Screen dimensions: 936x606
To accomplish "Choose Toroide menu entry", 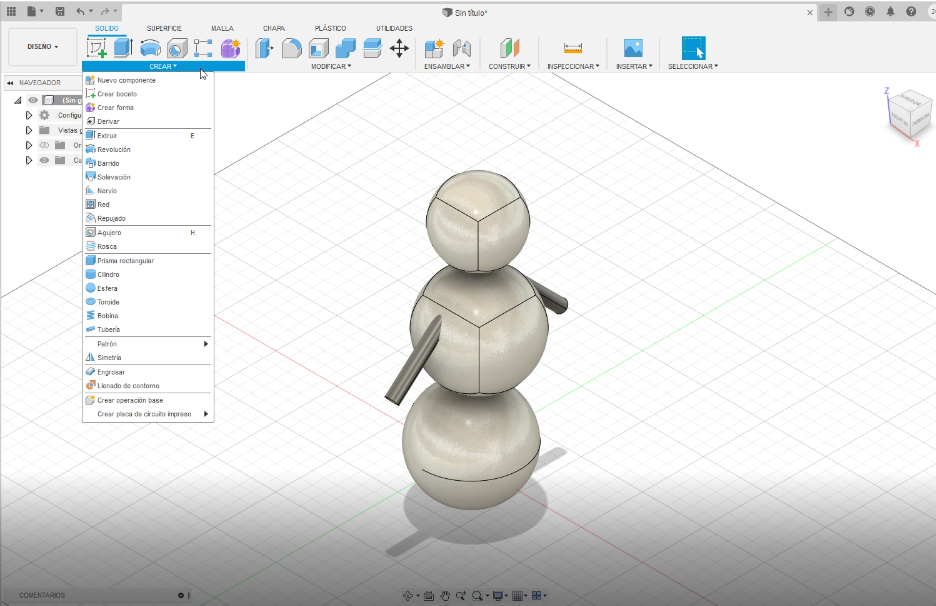I will [x=147, y=302].
